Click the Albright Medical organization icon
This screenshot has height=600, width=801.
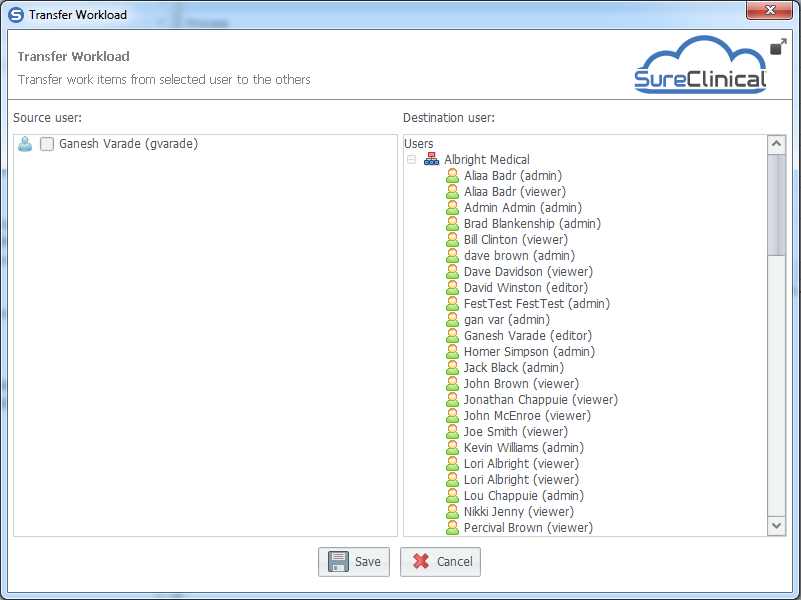click(432, 159)
